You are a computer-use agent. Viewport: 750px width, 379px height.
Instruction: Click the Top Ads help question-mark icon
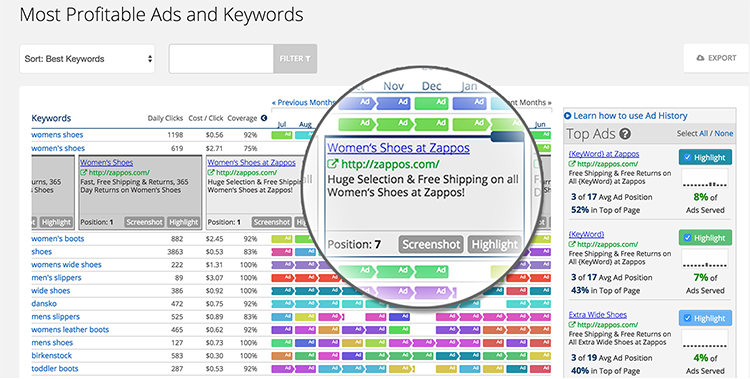point(625,134)
